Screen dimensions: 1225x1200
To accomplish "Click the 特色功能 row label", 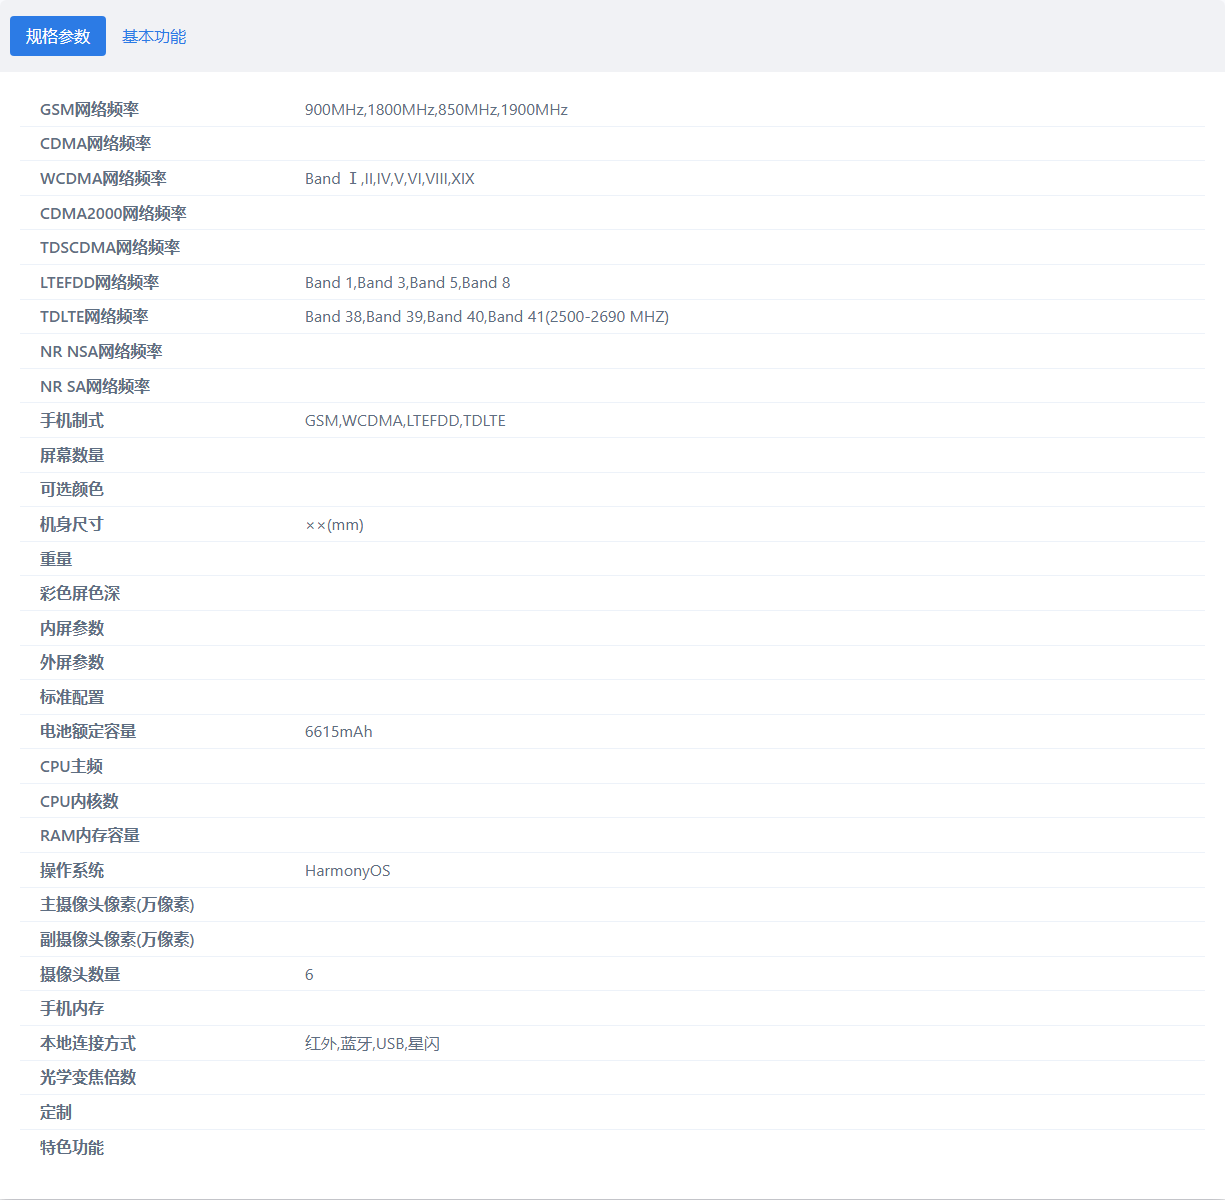I will click(72, 1147).
